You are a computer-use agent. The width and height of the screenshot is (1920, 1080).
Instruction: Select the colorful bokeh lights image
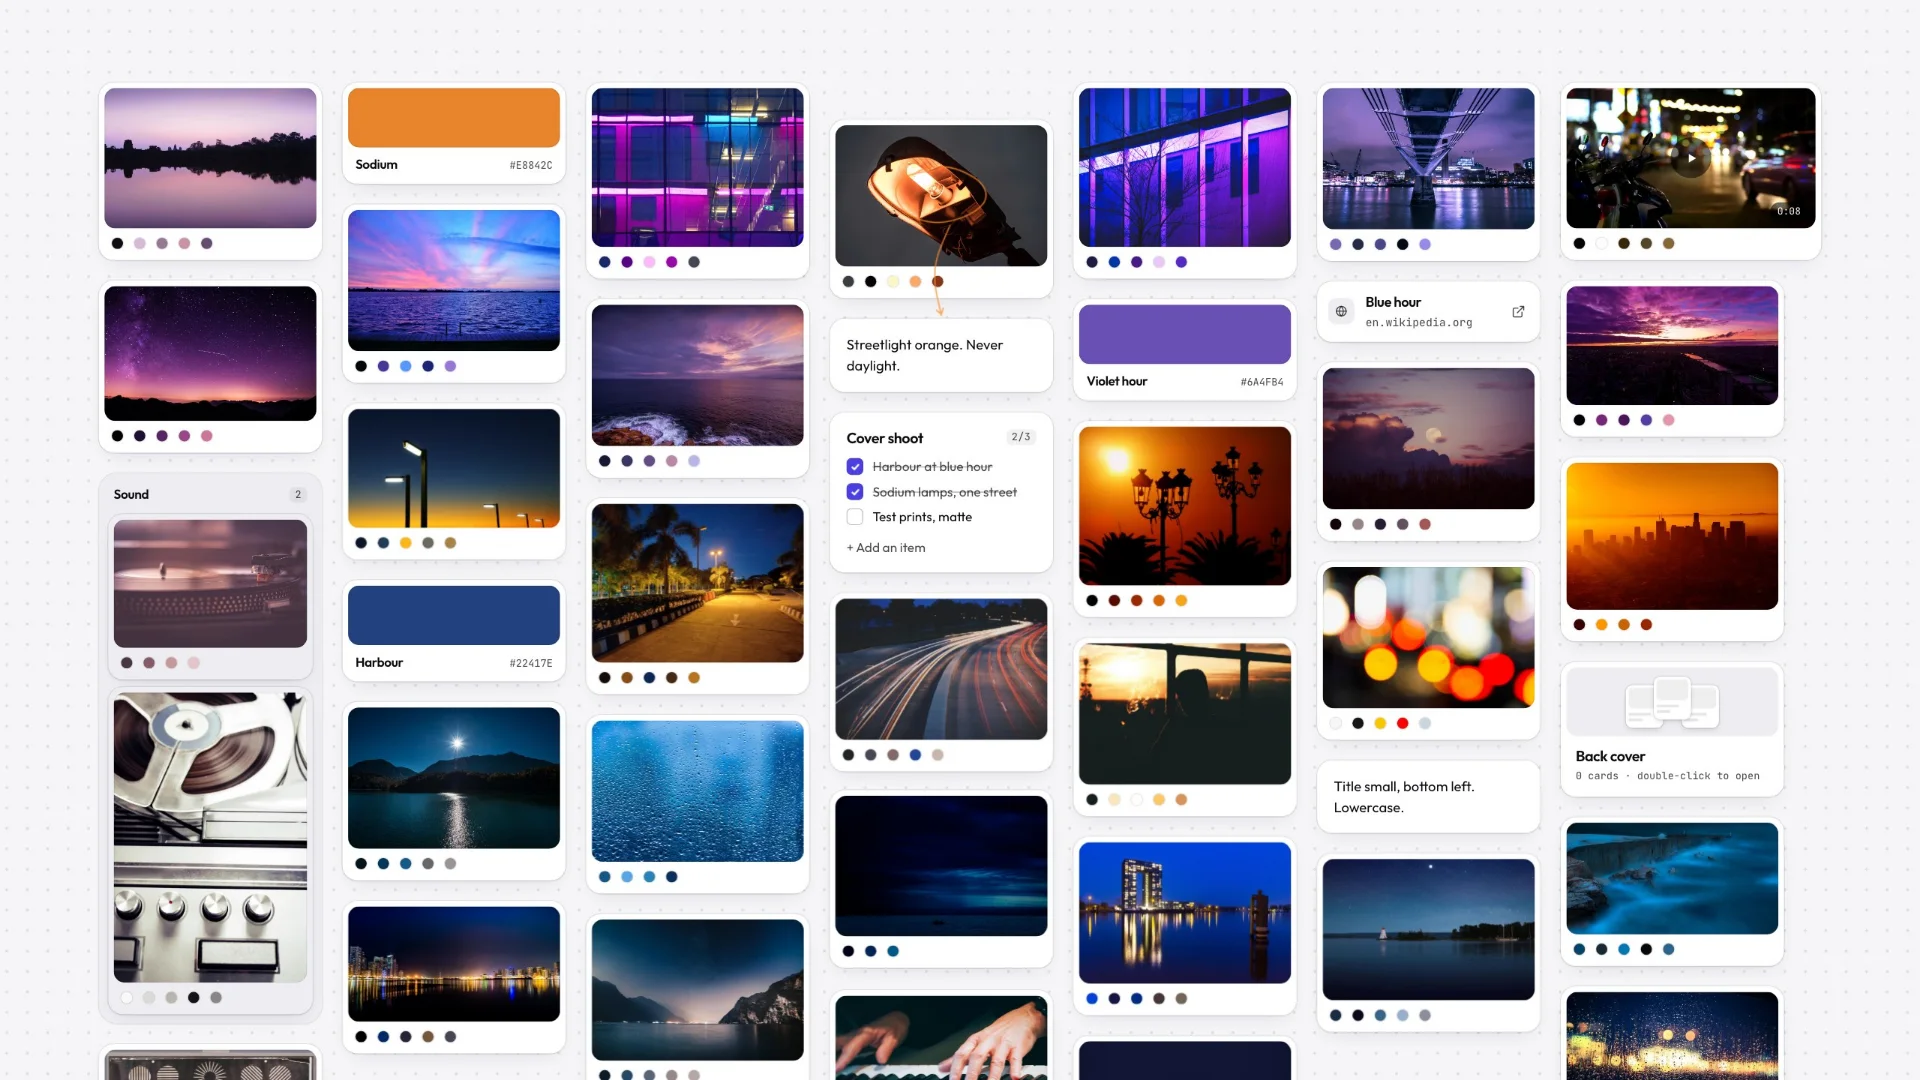tap(1428, 638)
